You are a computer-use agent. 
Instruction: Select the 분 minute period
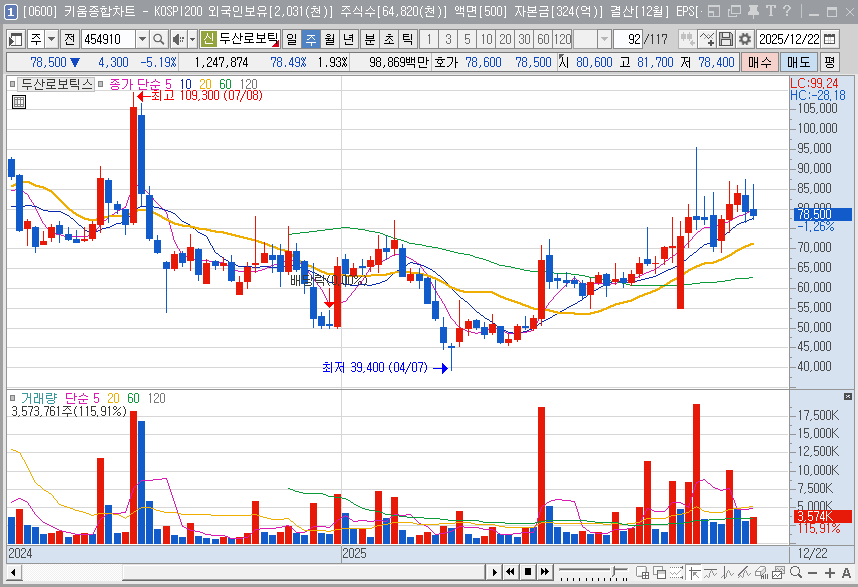coord(370,39)
